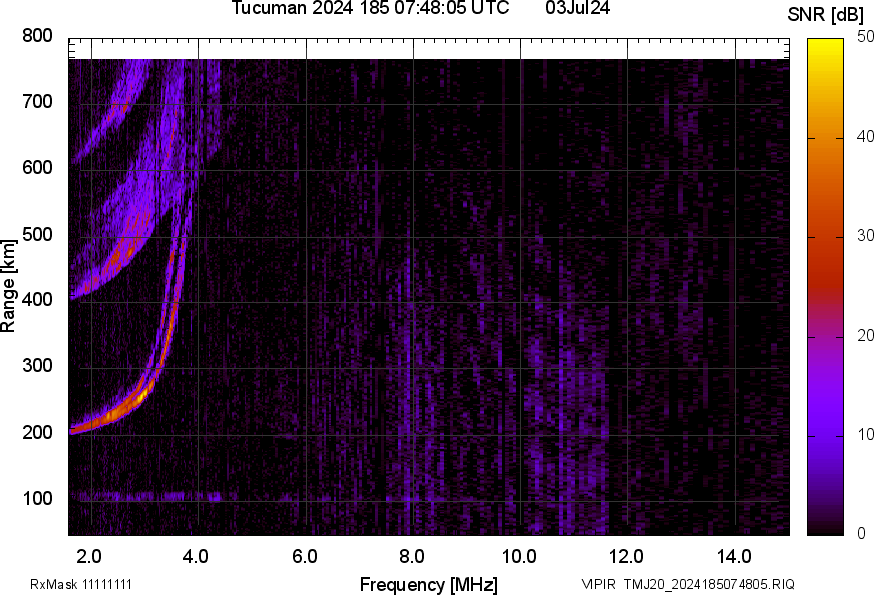This screenshot has height=595, width=874.
Task: Click frequency tick label '10.0'
Action: pos(519,556)
